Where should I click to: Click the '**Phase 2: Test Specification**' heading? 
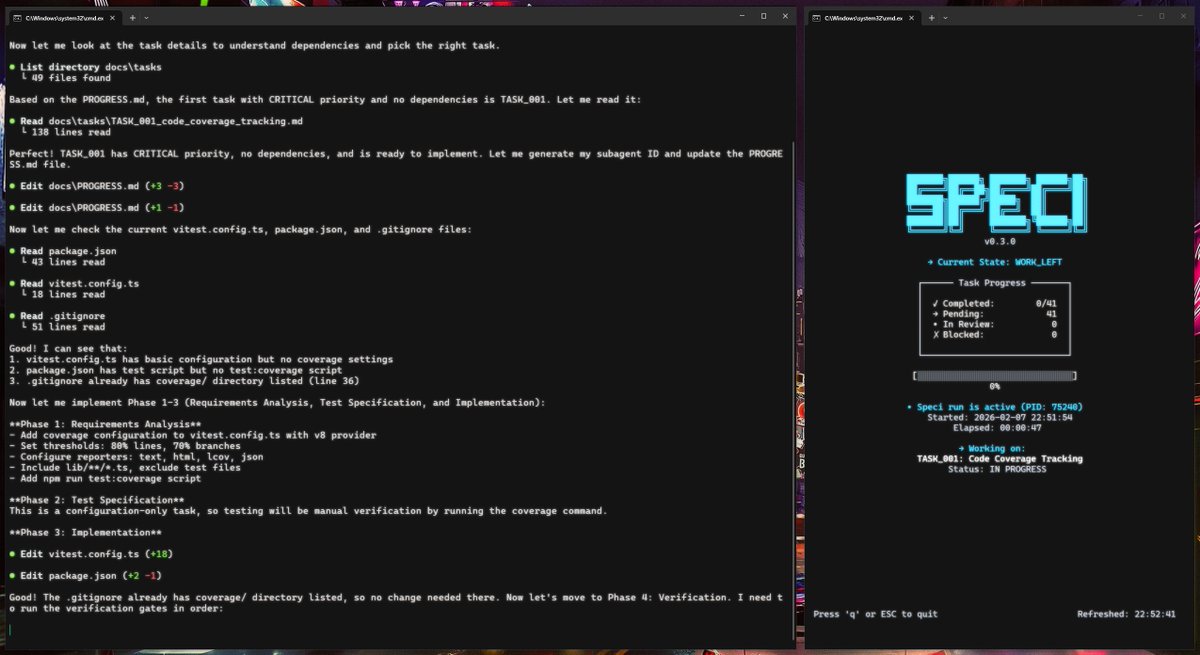(x=97, y=500)
